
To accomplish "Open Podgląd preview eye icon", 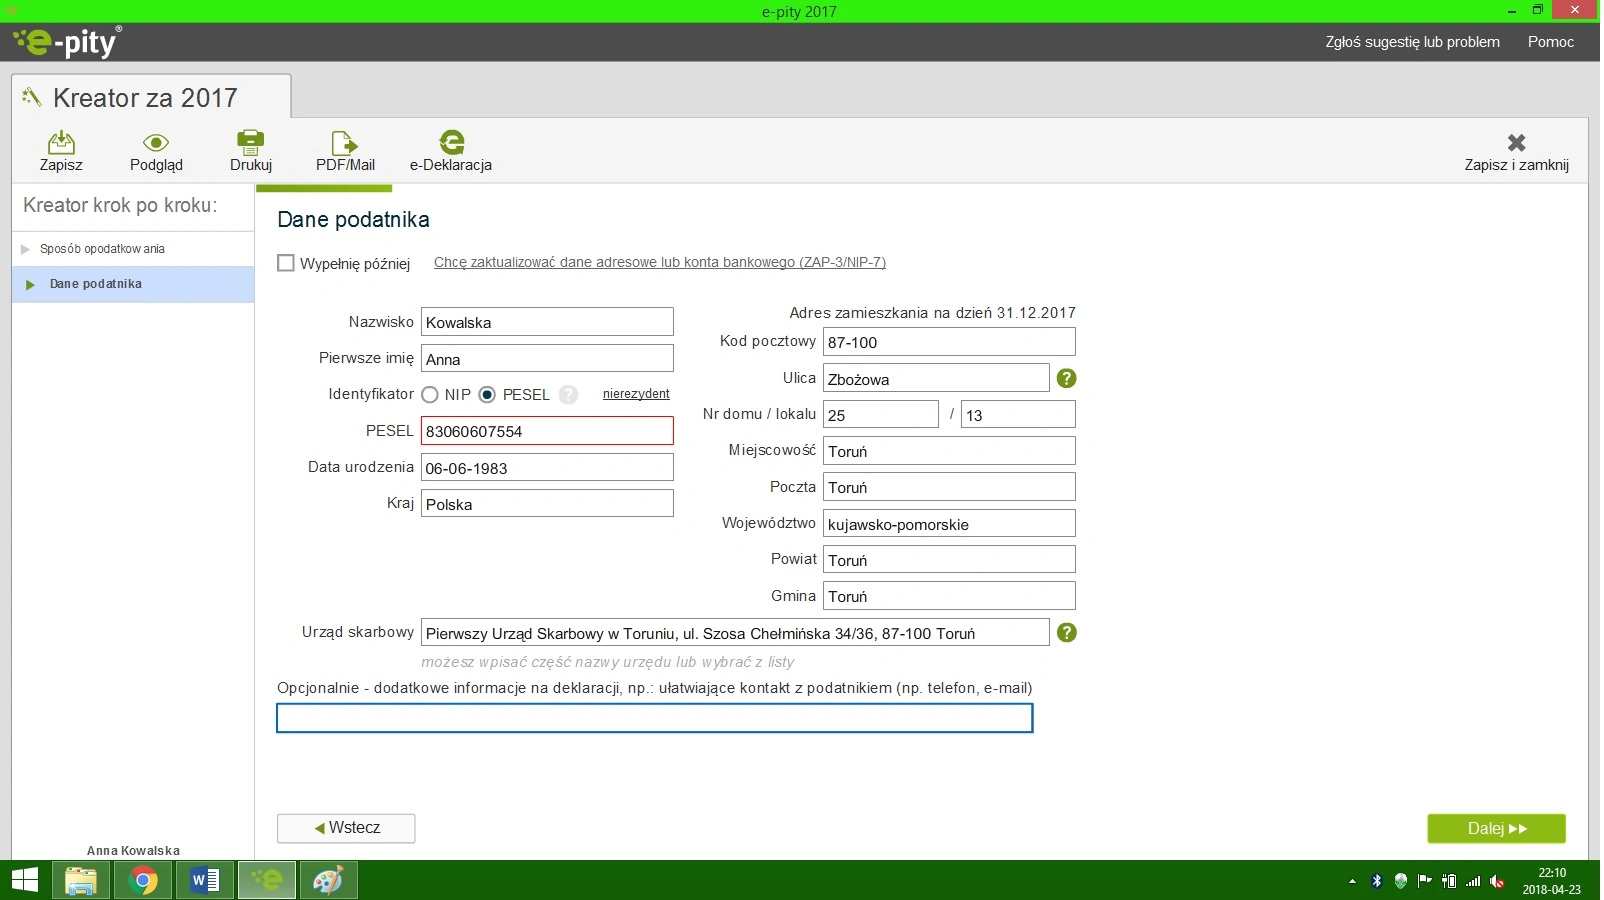I will 155,142.
